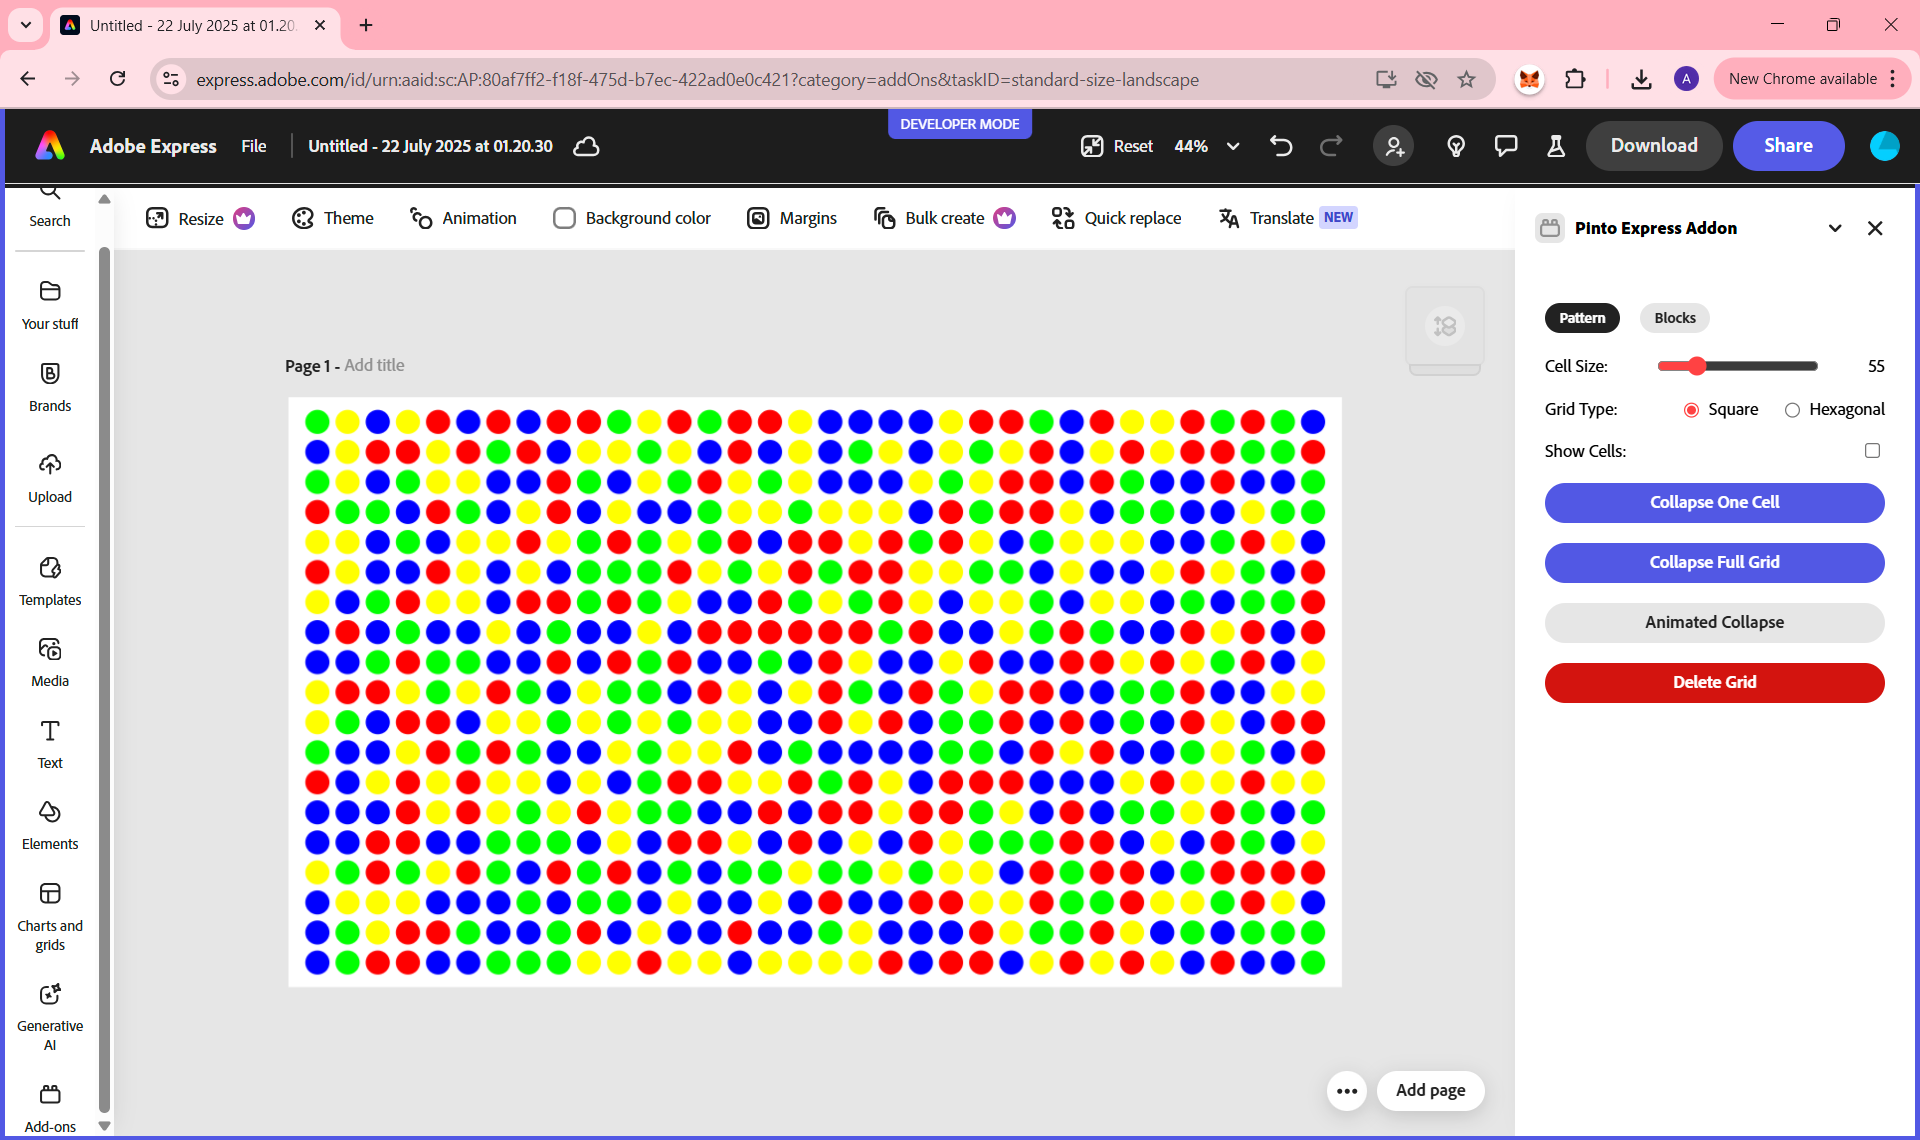1920x1140 pixels.
Task: Click the invite collaborator person icon
Action: (1393, 146)
